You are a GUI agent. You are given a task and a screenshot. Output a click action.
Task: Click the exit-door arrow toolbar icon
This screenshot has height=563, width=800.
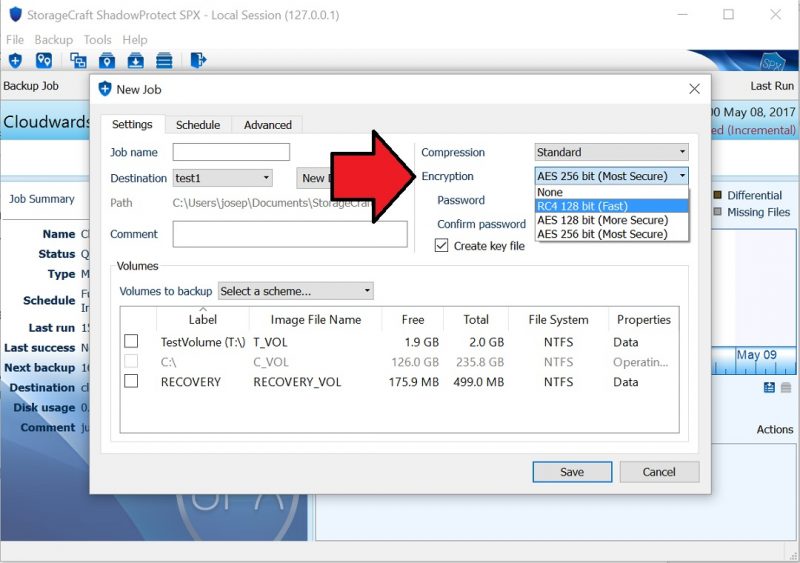pyautogui.click(x=198, y=60)
